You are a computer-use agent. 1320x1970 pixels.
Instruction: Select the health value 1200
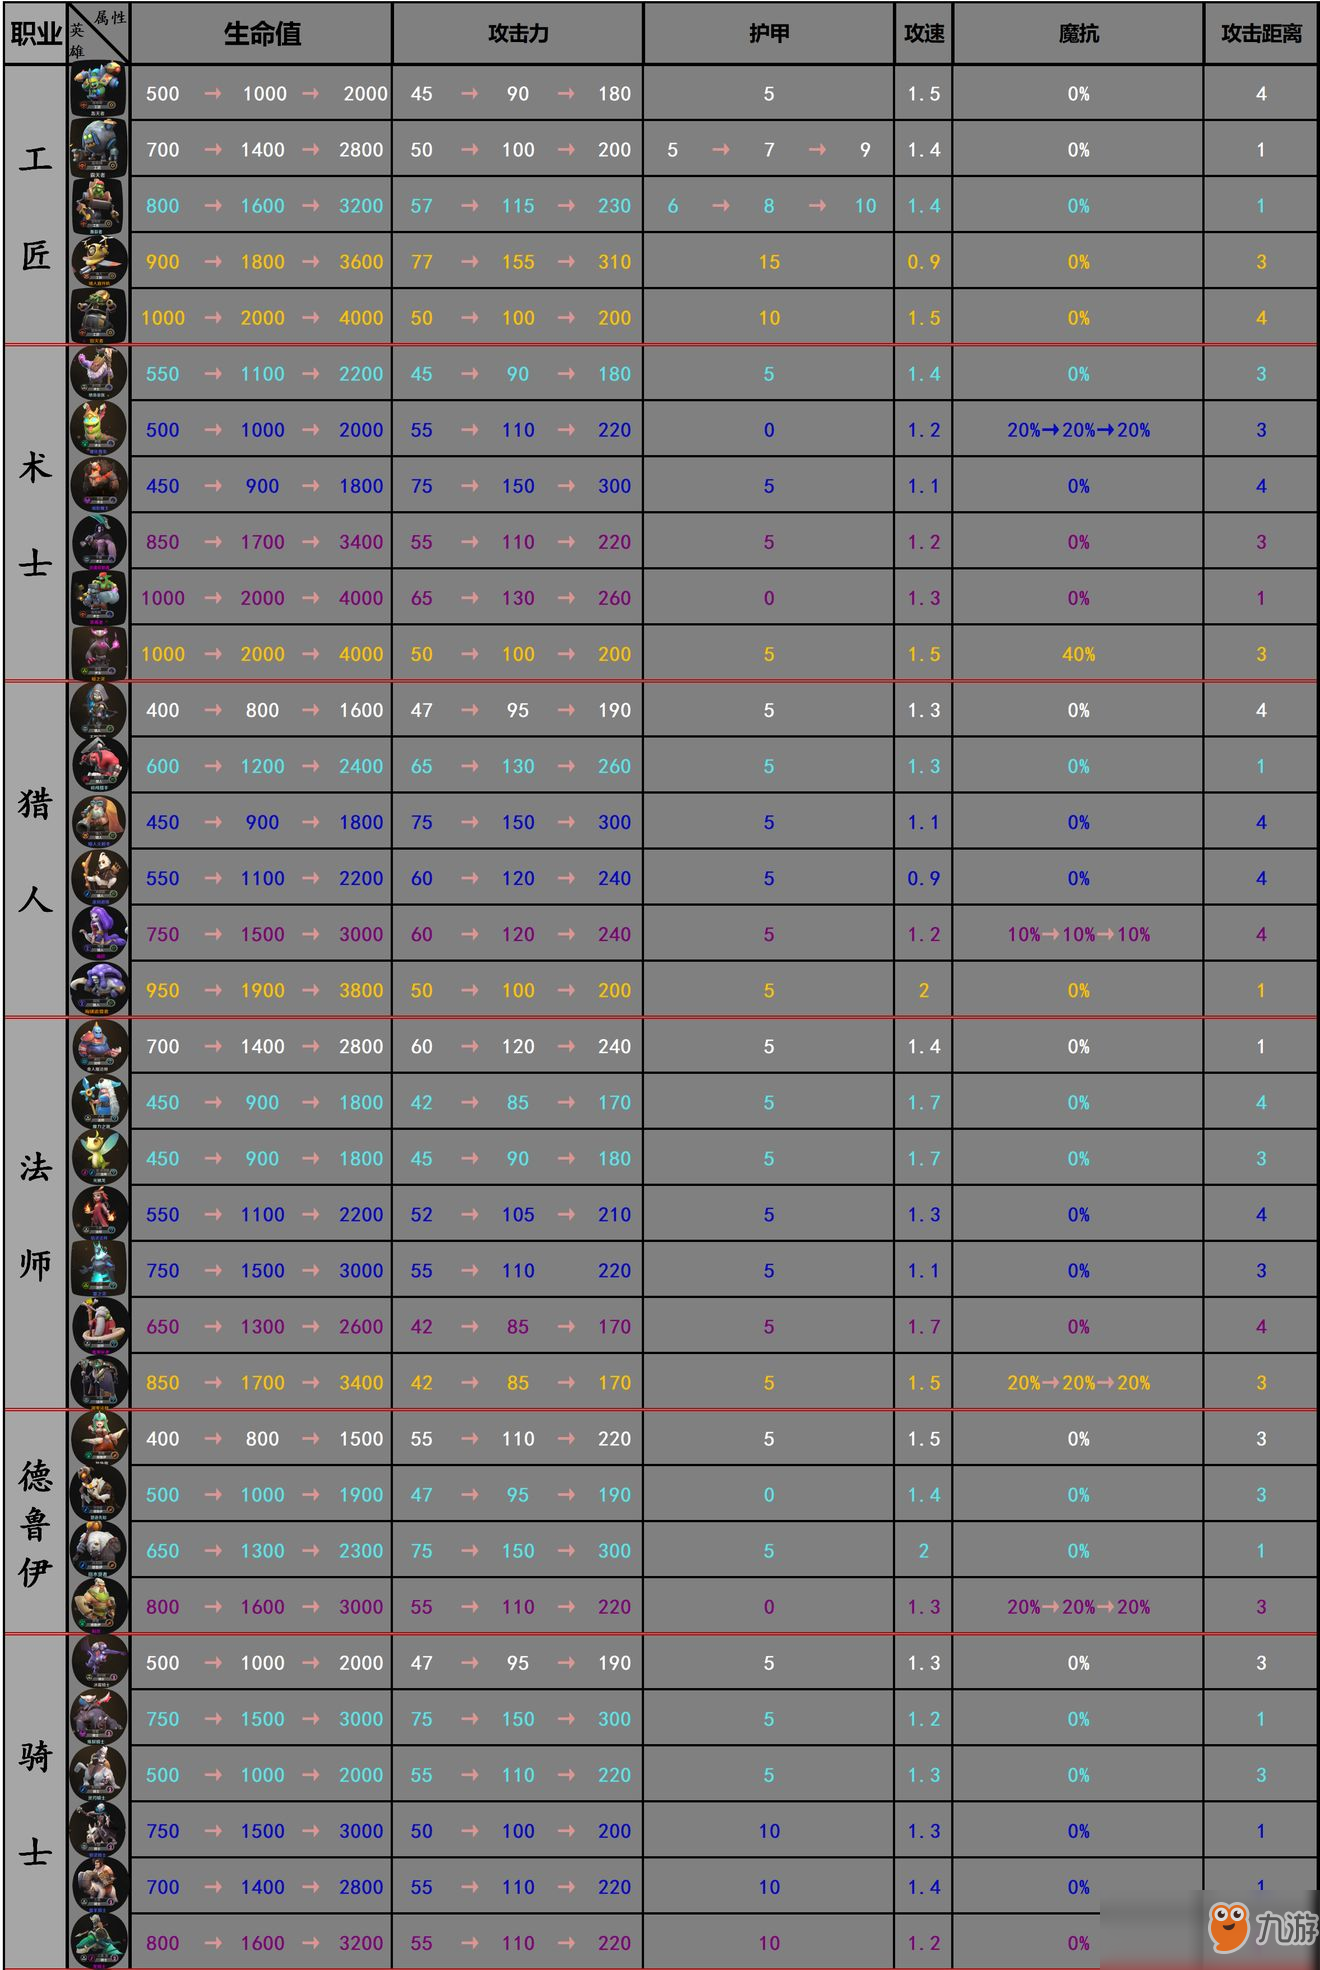[x=262, y=765]
